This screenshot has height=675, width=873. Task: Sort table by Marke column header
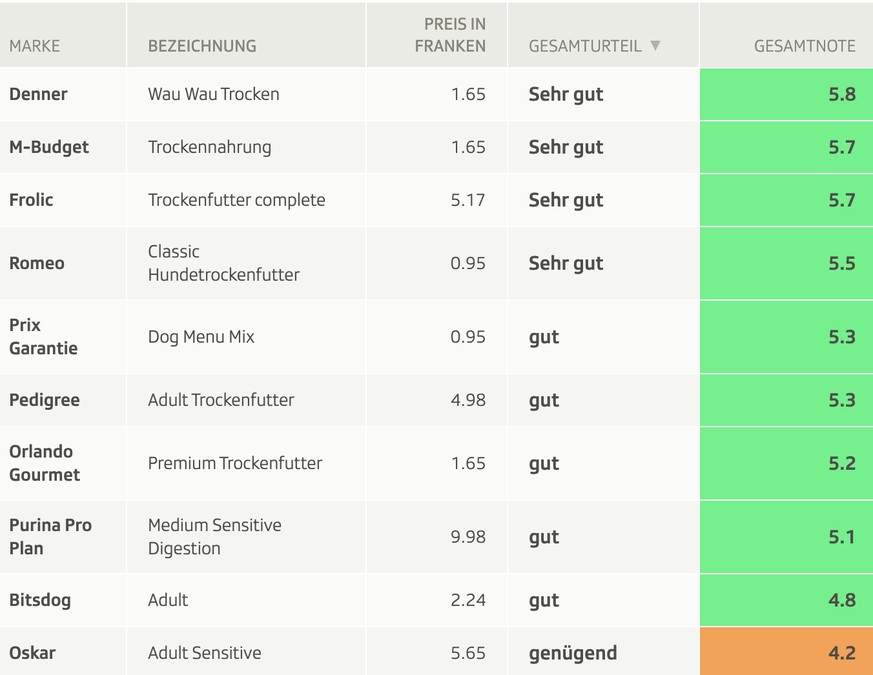(35, 46)
